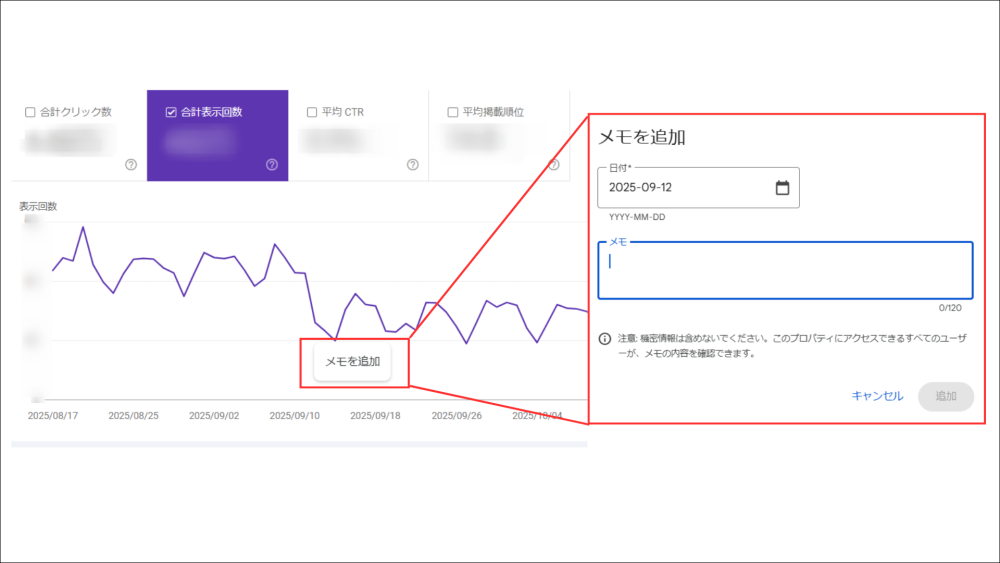Click the 2025/09/26 axis date
1000x563 pixels.
pyautogui.click(x=457, y=416)
